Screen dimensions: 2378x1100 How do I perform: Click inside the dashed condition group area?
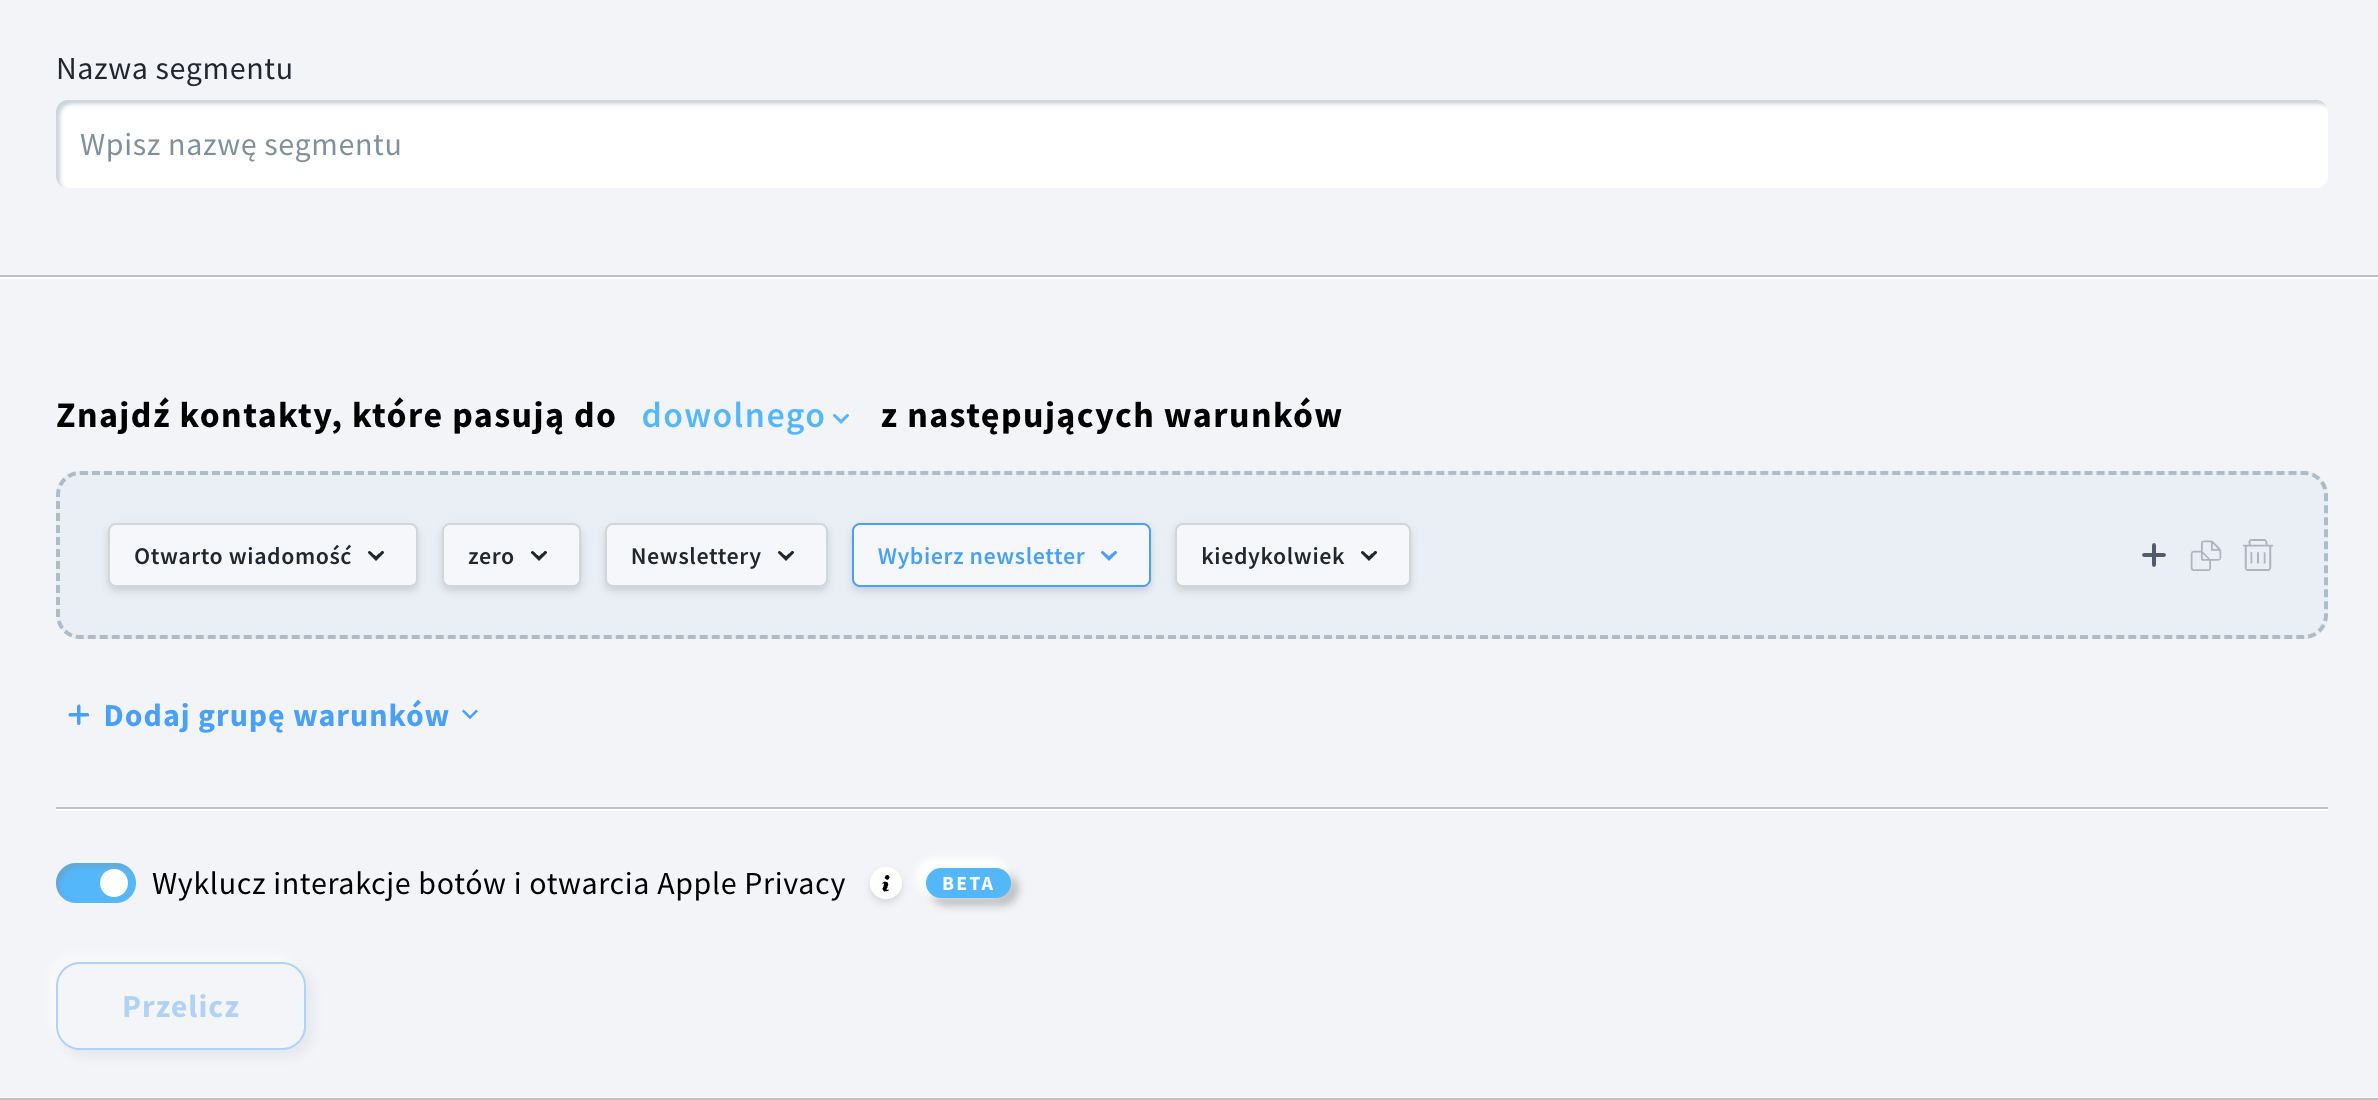pyautogui.click(x=1700, y=555)
